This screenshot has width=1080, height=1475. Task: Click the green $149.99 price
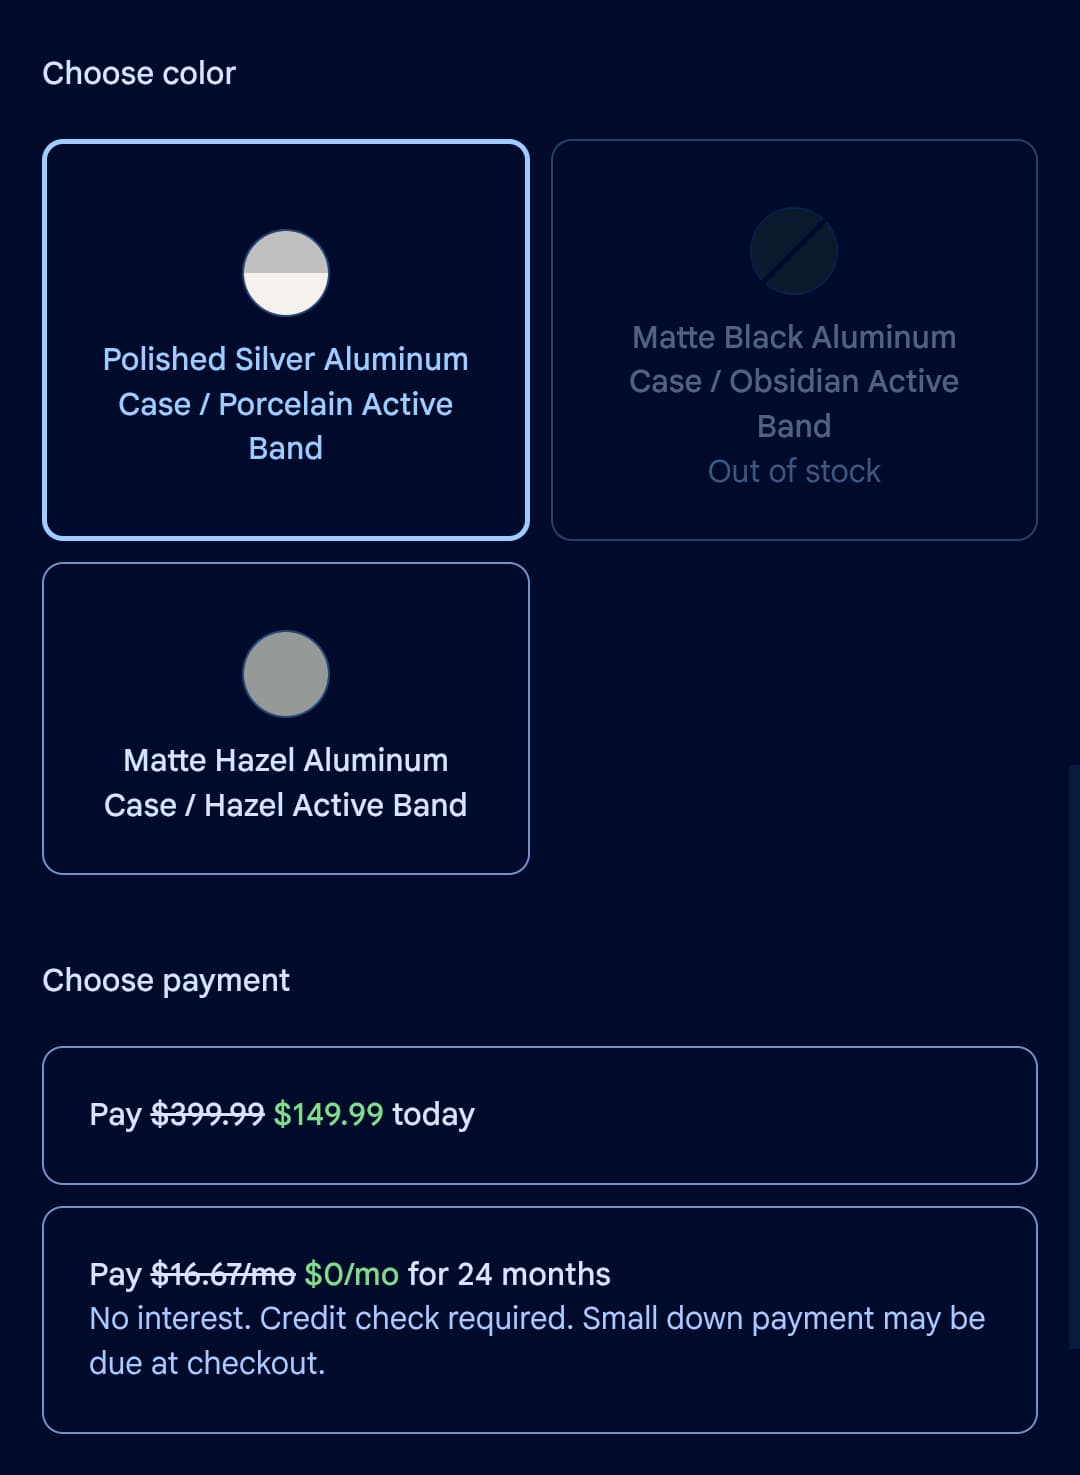pos(328,1114)
